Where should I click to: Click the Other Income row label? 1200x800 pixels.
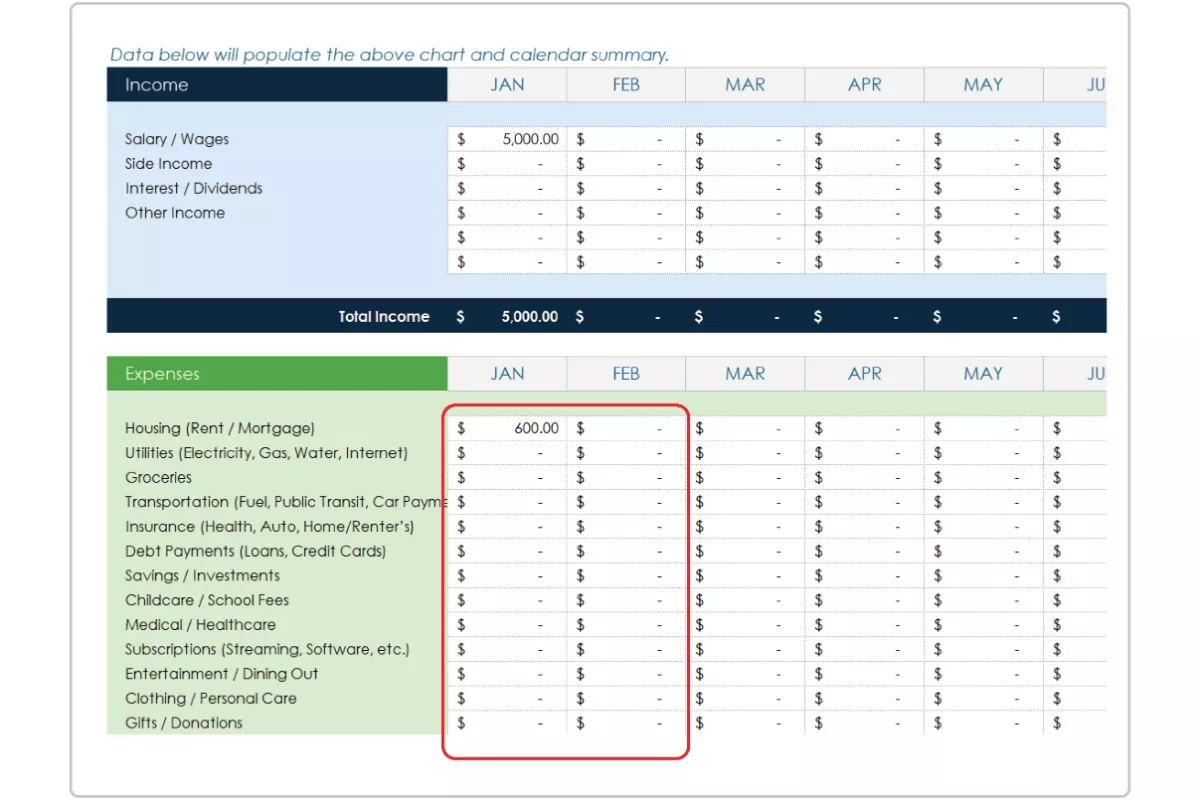click(x=175, y=212)
